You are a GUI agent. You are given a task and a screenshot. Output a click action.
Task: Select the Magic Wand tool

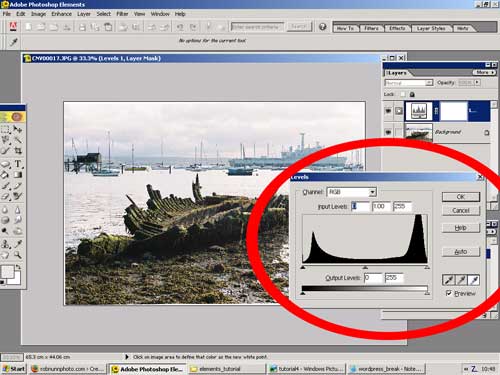tap(17, 140)
